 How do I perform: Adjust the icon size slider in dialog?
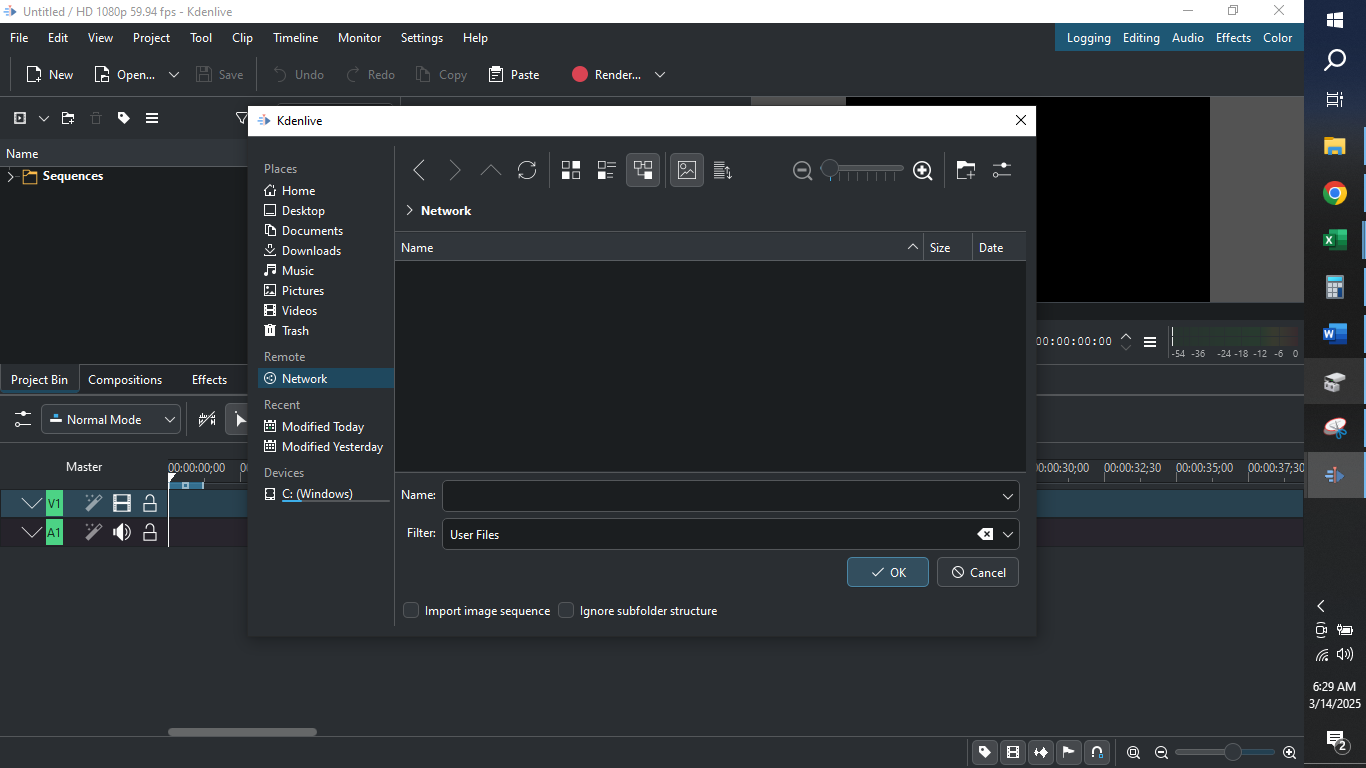coord(862,171)
